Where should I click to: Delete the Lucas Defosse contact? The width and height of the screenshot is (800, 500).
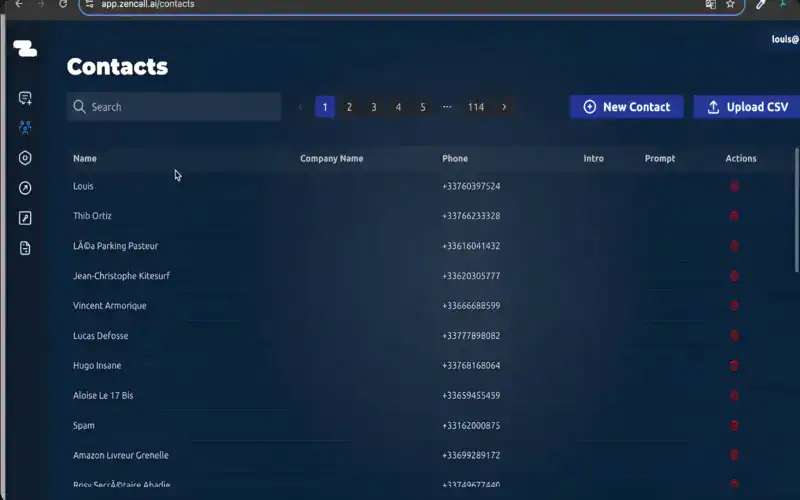734,336
